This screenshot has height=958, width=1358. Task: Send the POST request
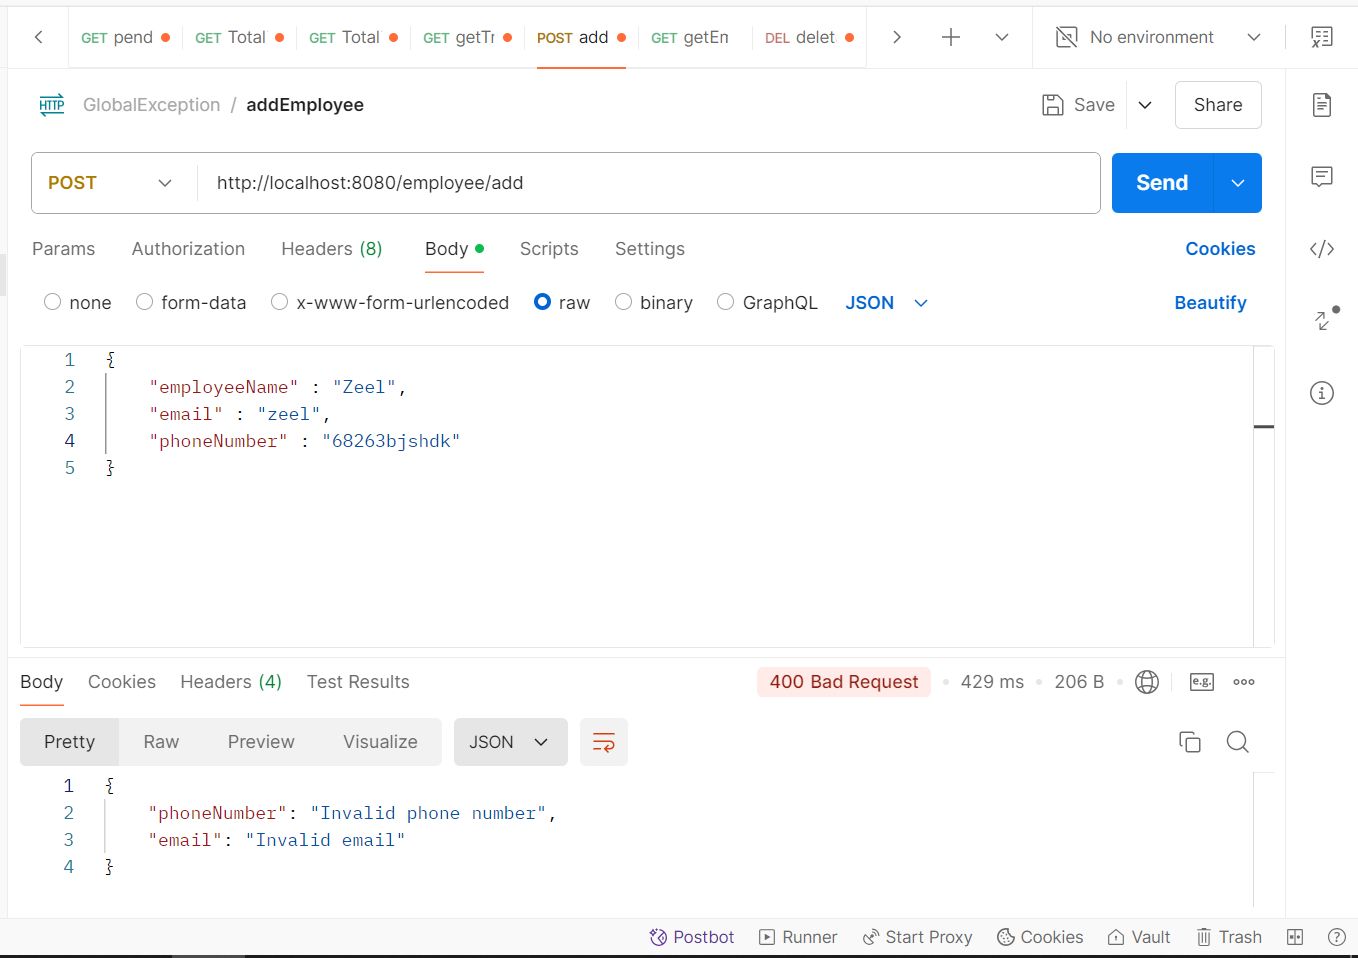1162,183
